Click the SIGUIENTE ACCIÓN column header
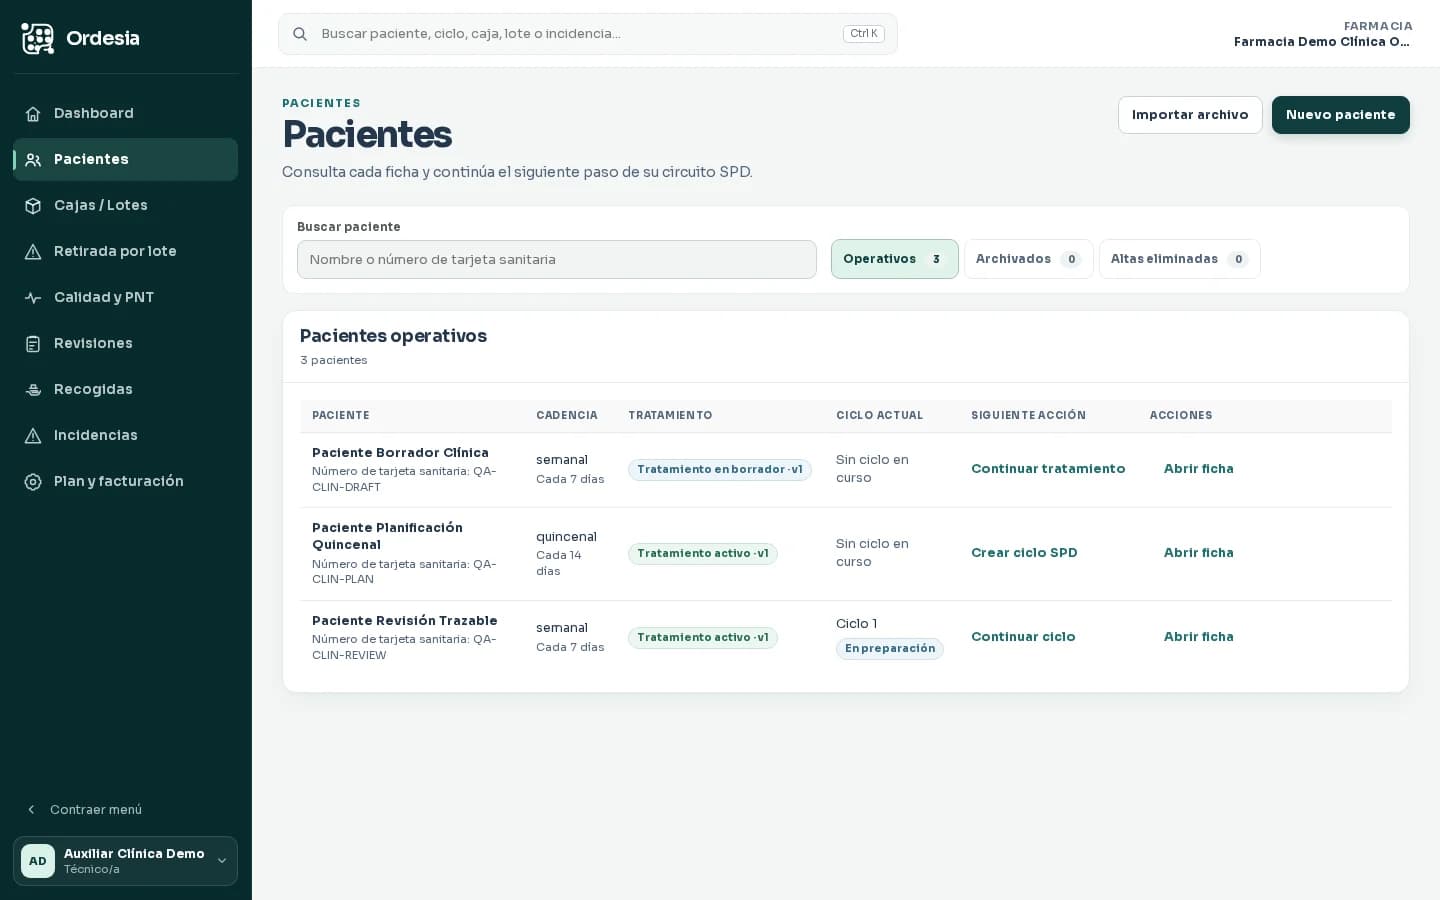 pyautogui.click(x=1028, y=416)
